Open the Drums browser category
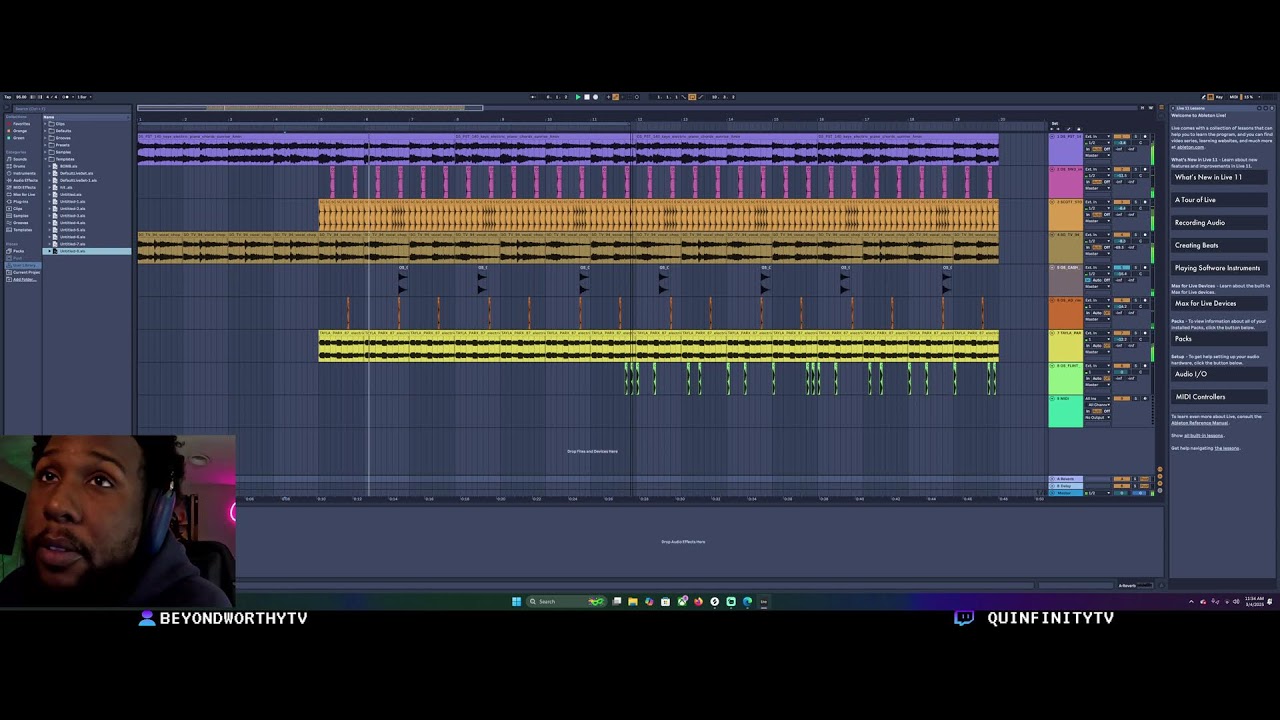This screenshot has width=1280, height=720. (17, 166)
